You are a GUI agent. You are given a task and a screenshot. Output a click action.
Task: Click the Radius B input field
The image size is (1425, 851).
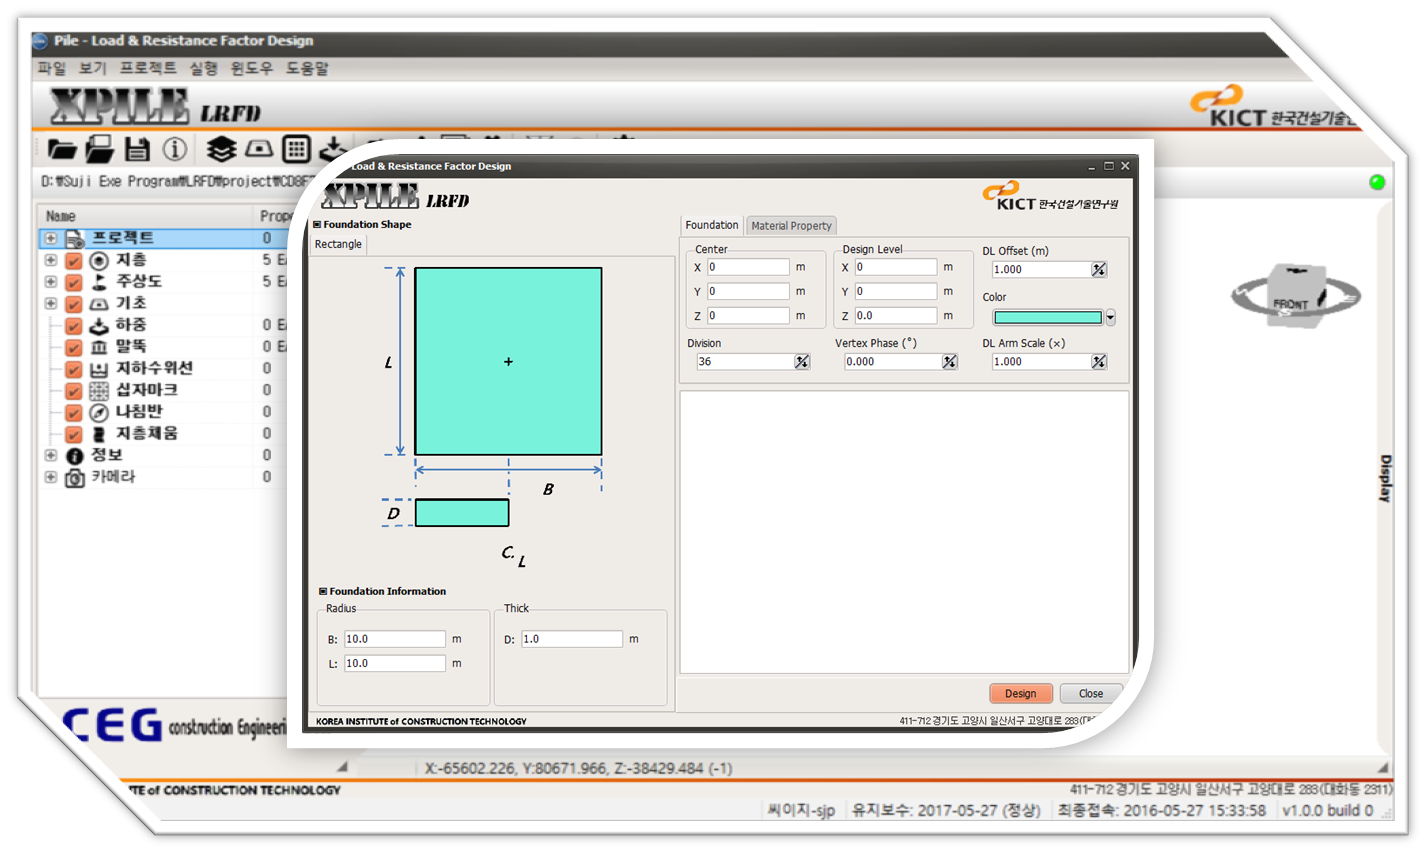(x=395, y=639)
